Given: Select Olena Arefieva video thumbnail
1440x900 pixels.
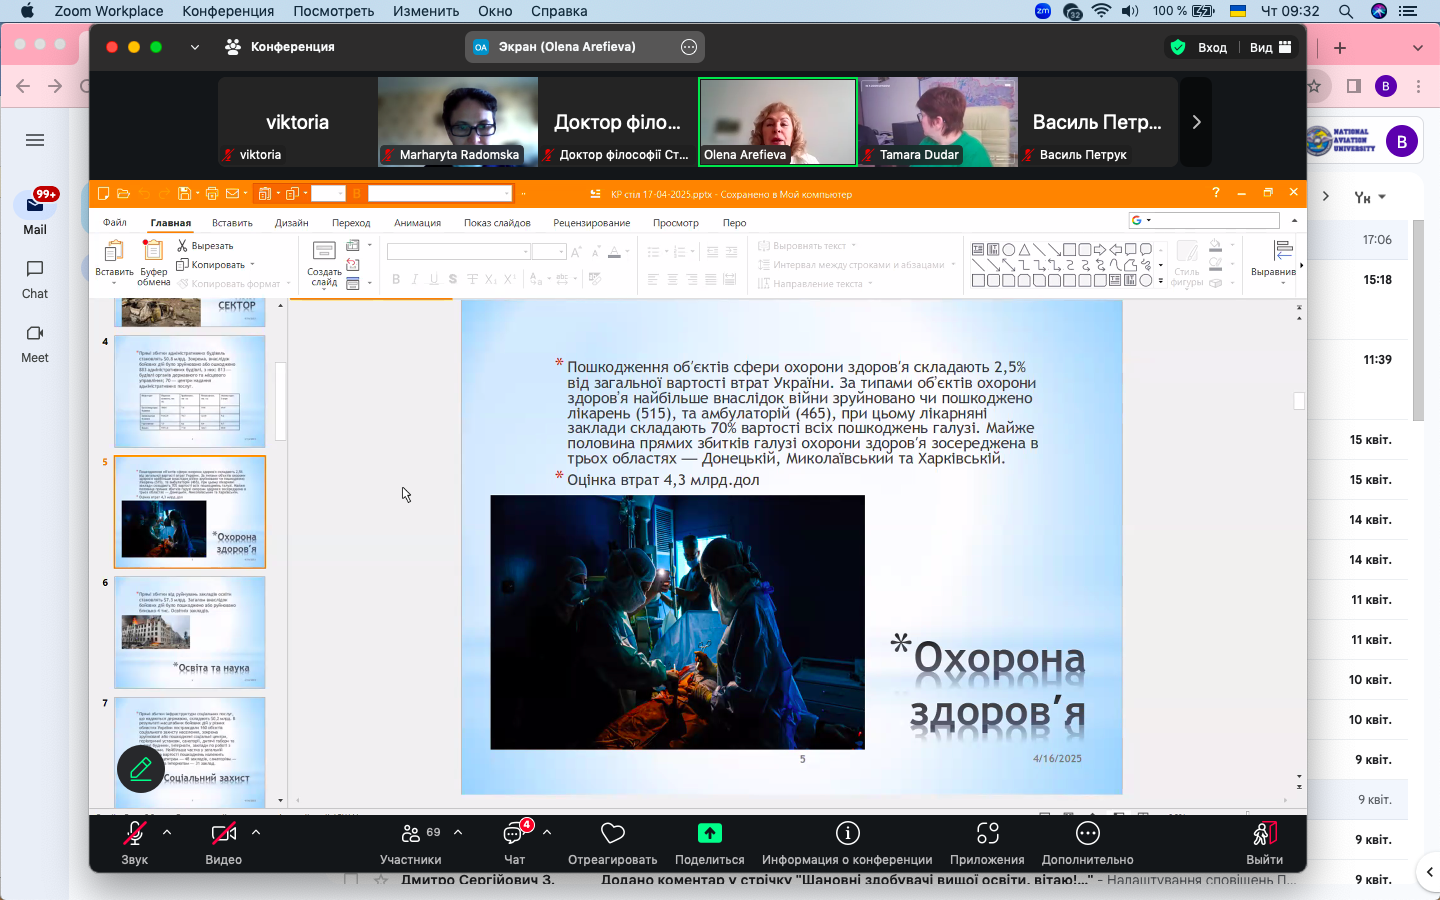Looking at the screenshot, I should (777, 122).
